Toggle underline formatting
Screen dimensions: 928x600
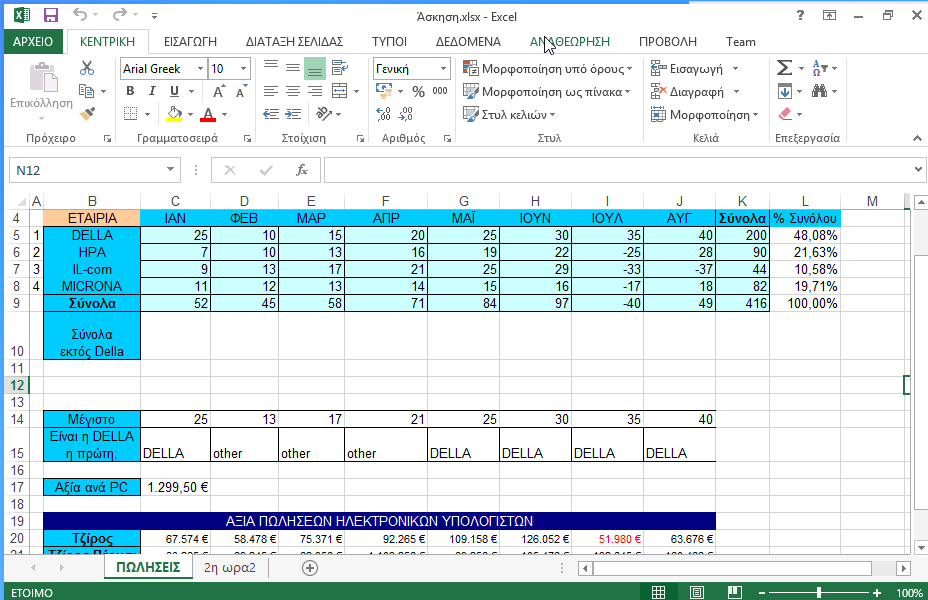[174, 91]
